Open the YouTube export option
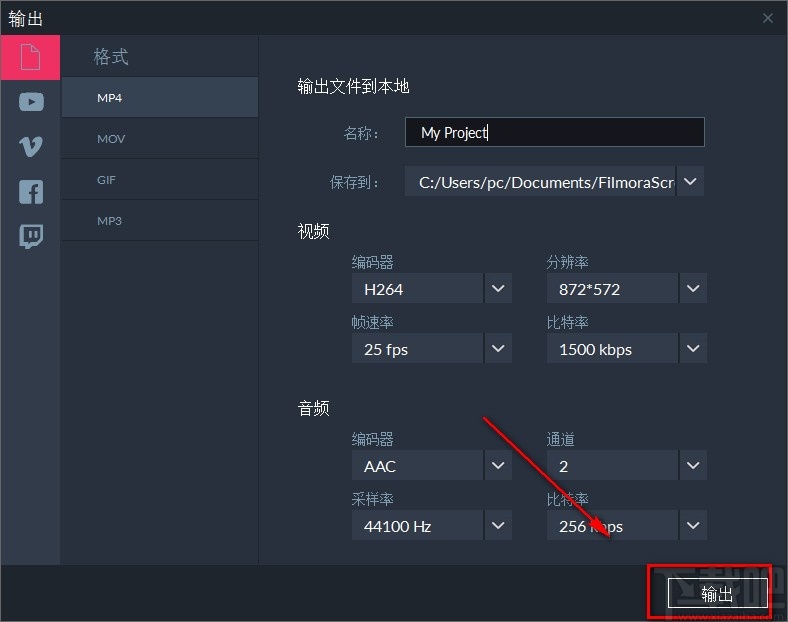 click(x=31, y=101)
